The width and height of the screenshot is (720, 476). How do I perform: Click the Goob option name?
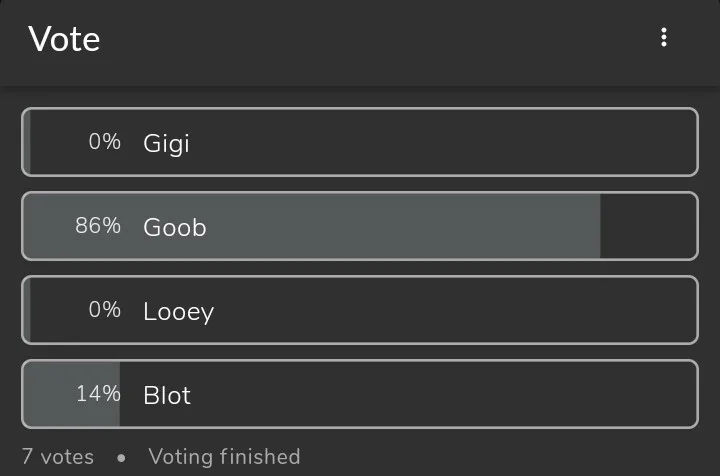tap(175, 227)
